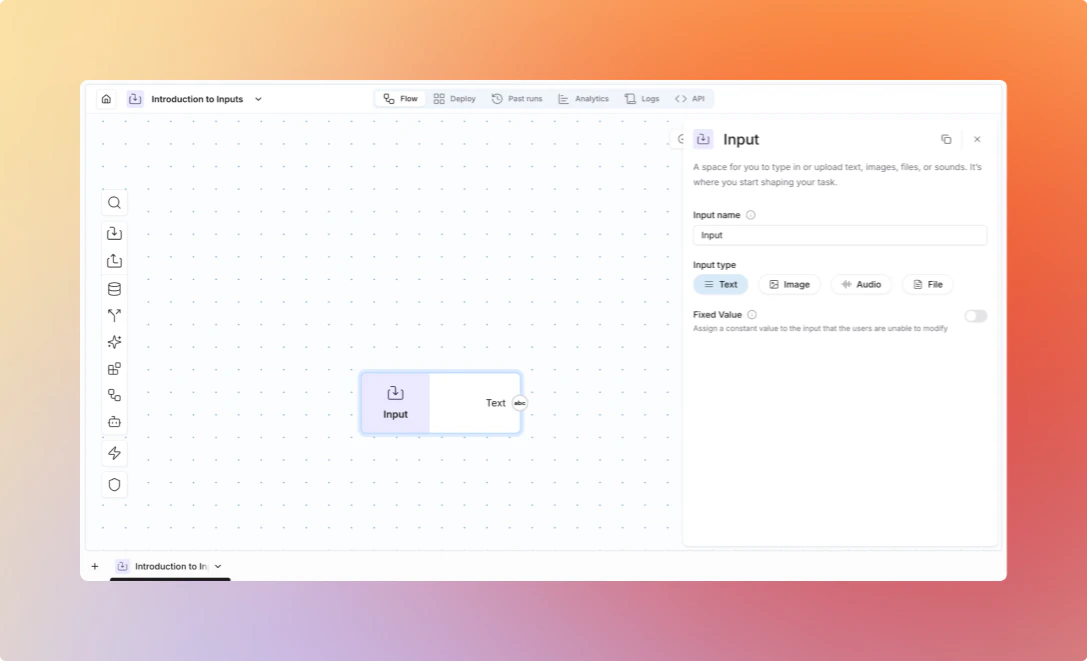Set input type to Image

(789, 284)
